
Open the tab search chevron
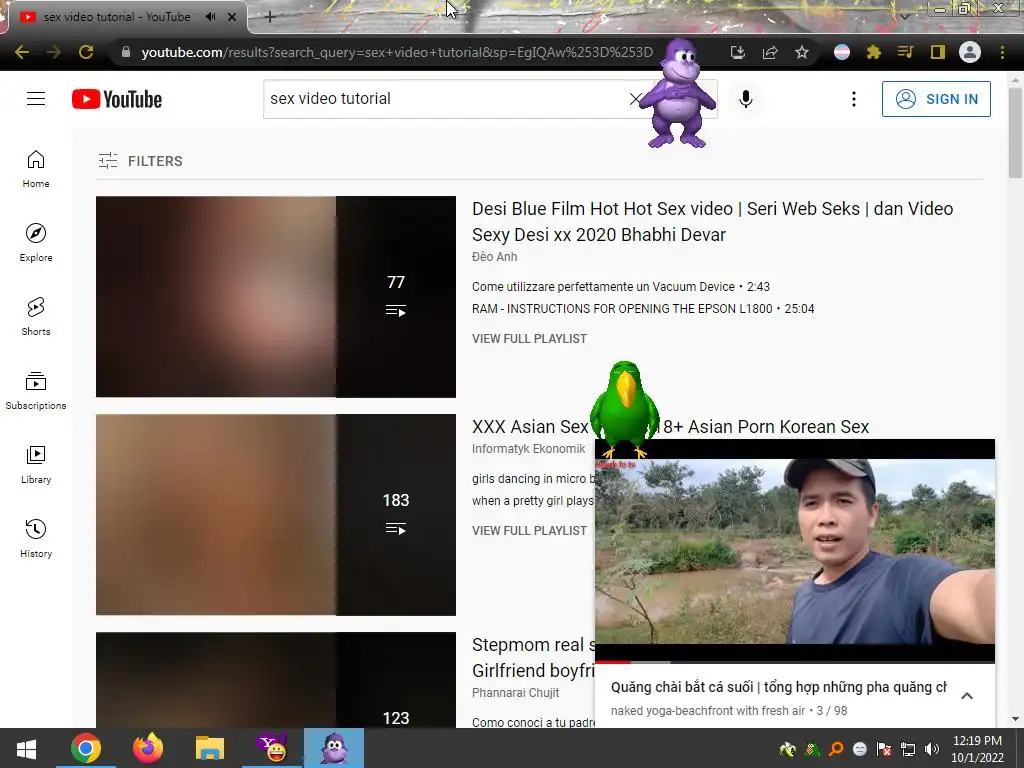coord(904,17)
